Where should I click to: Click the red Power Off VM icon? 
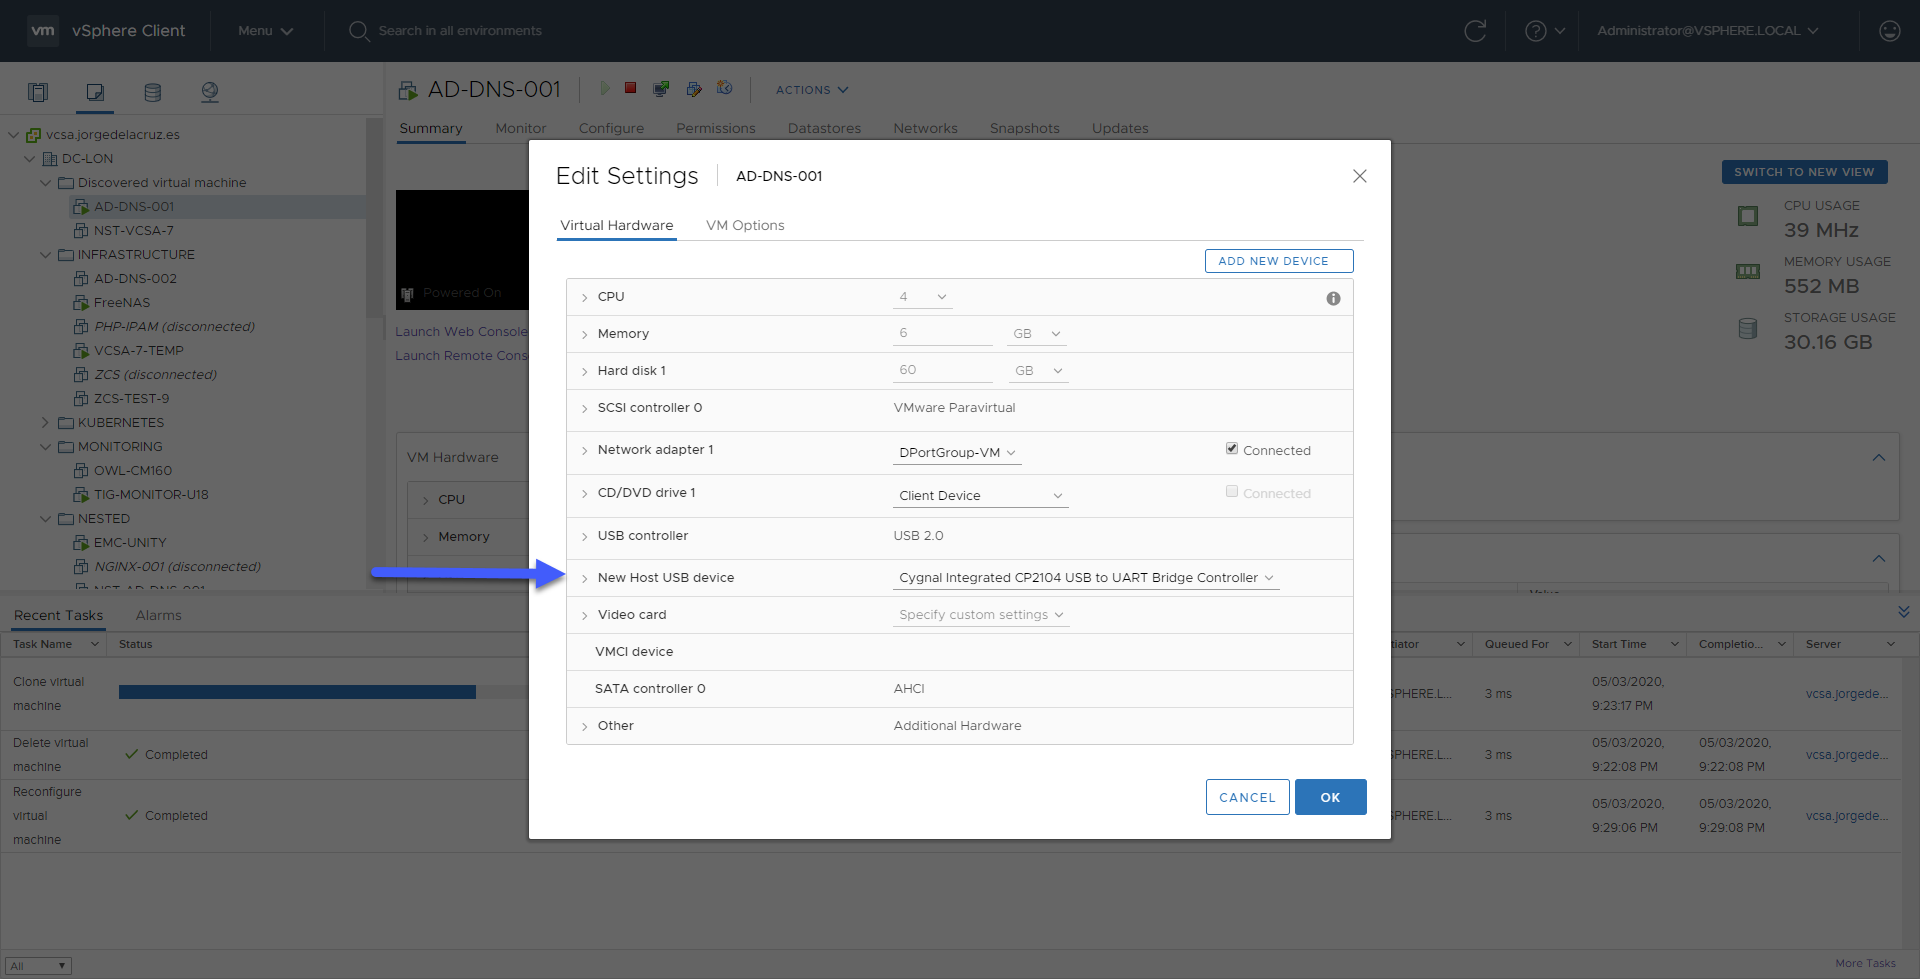tap(631, 88)
